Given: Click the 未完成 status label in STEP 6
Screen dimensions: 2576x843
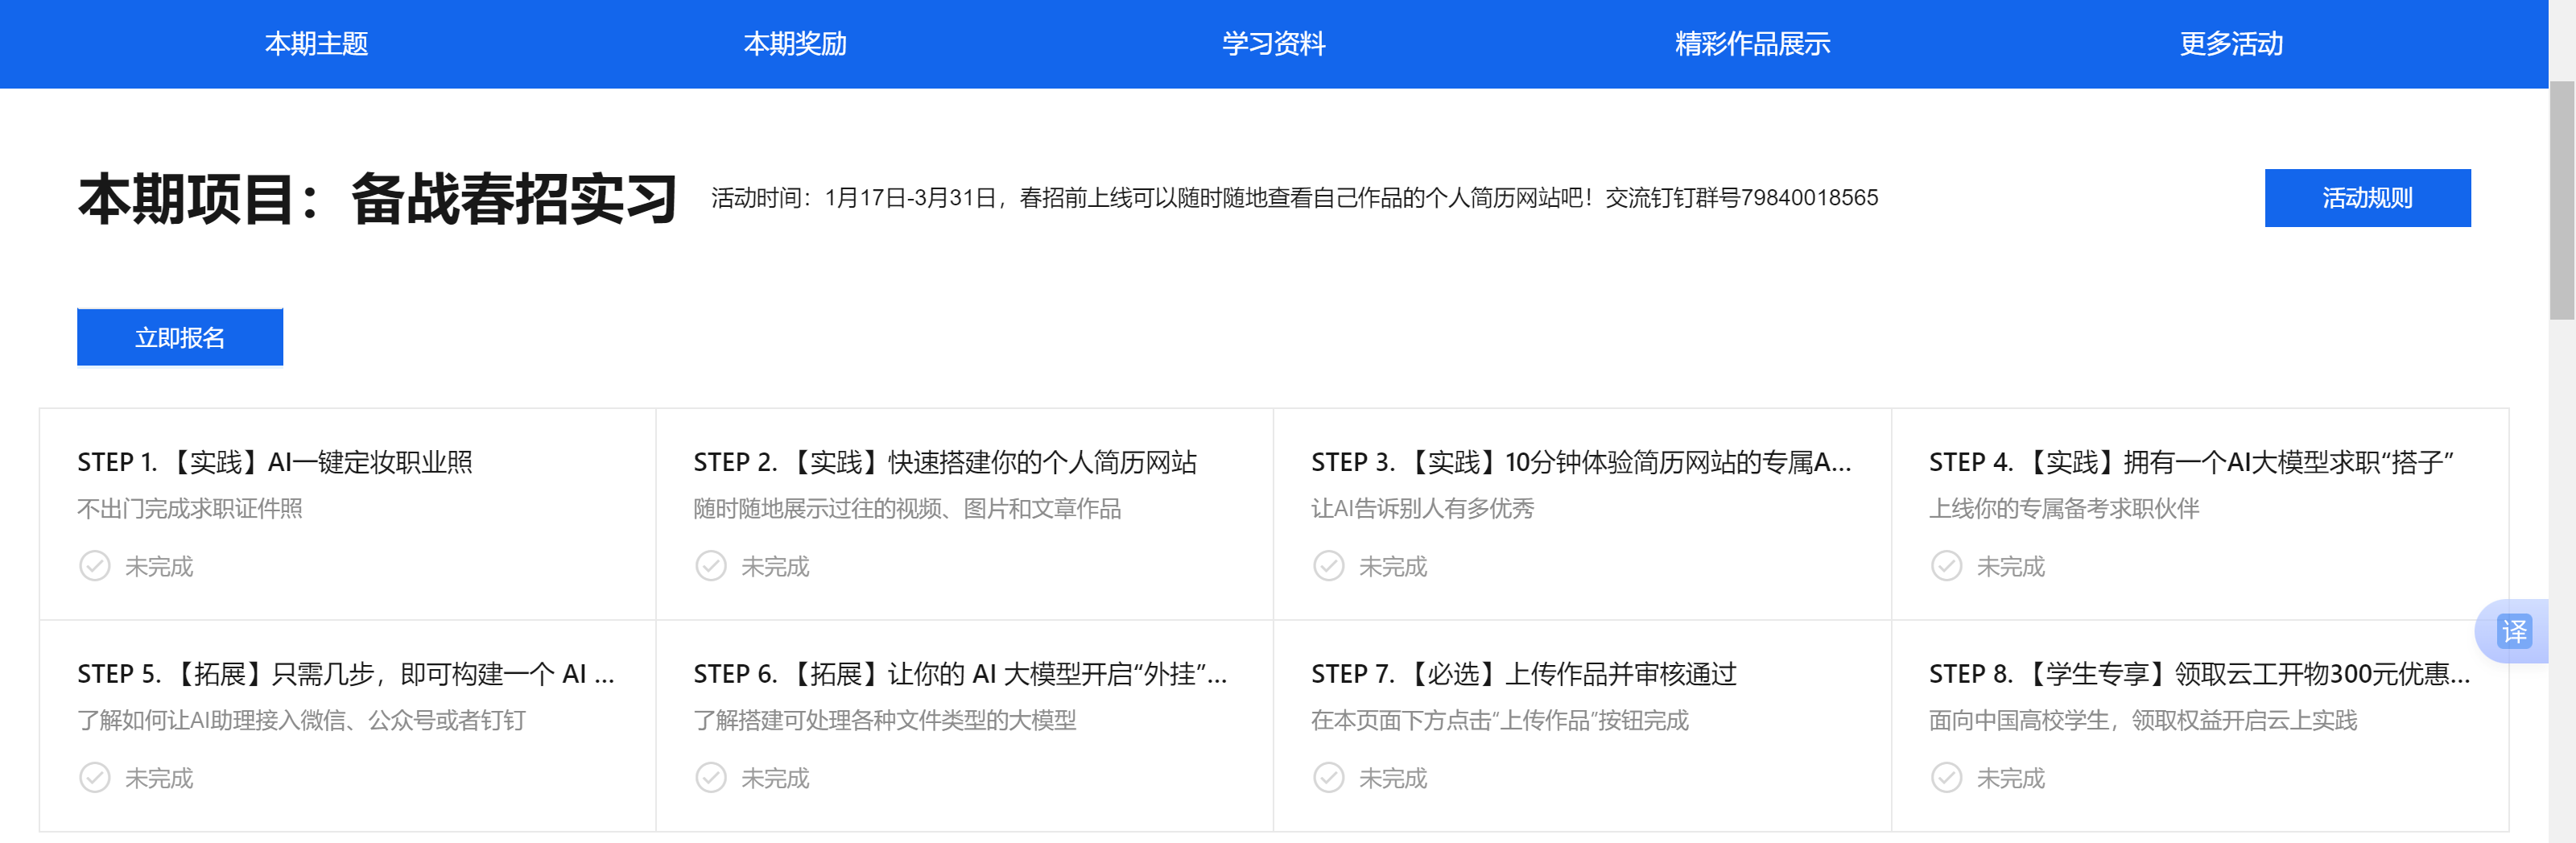Looking at the screenshot, I should click(x=775, y=779).
